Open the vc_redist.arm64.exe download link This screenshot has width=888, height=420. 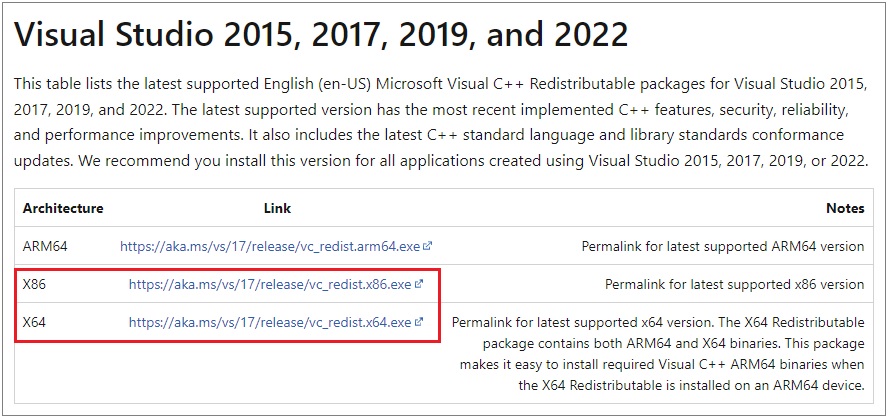(x=270, y=246)
